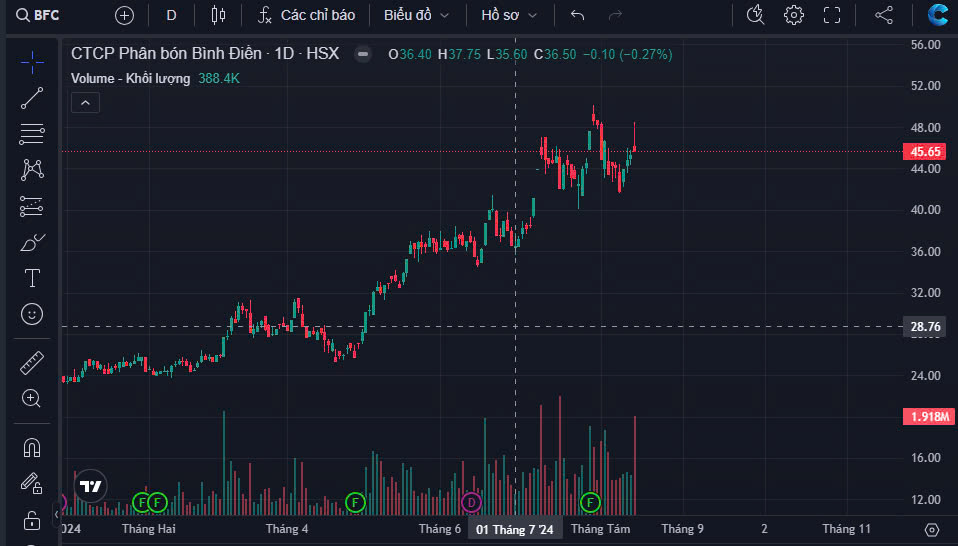The height and width of the screenshot is (546, 958).
Task: Open Các chỉ báo indicators menu
Action: coord(306,15)
